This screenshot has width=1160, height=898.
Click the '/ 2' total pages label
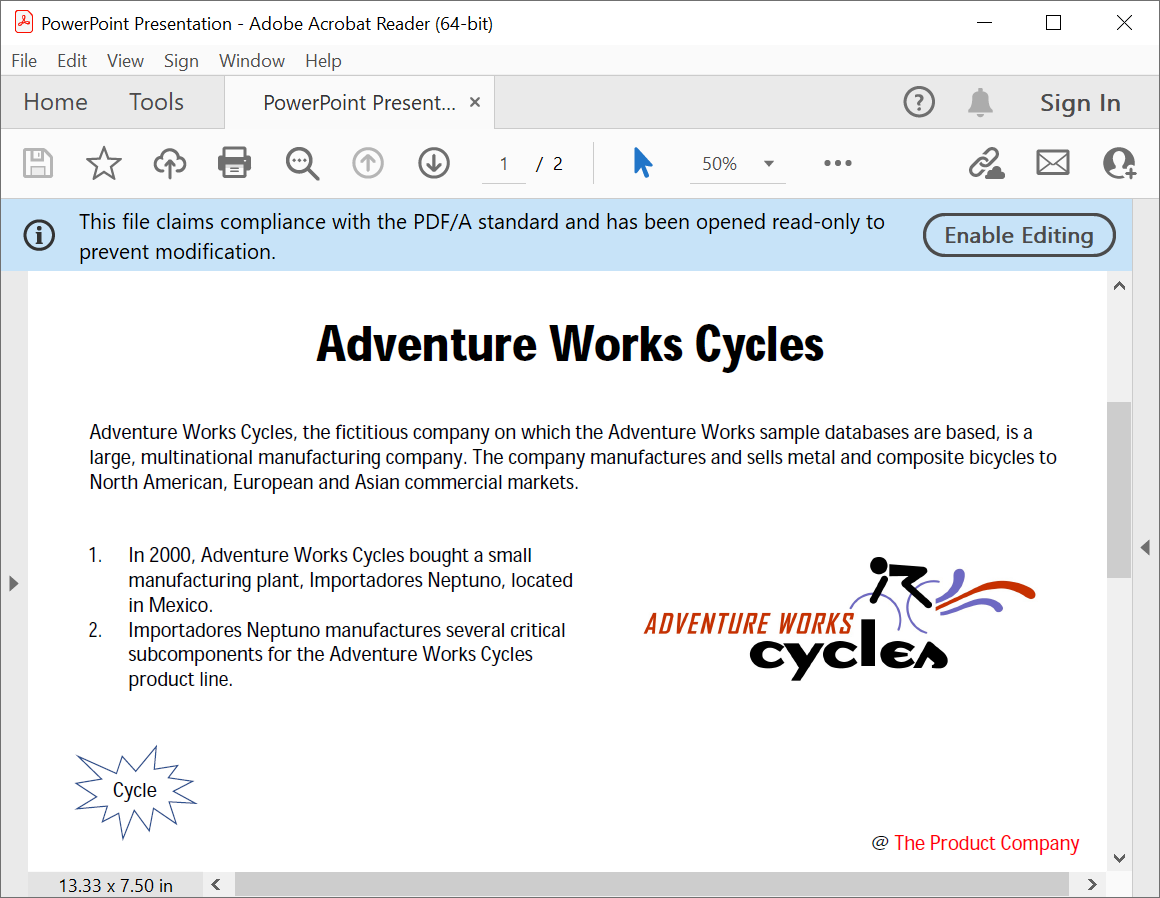tap(549, 163)
